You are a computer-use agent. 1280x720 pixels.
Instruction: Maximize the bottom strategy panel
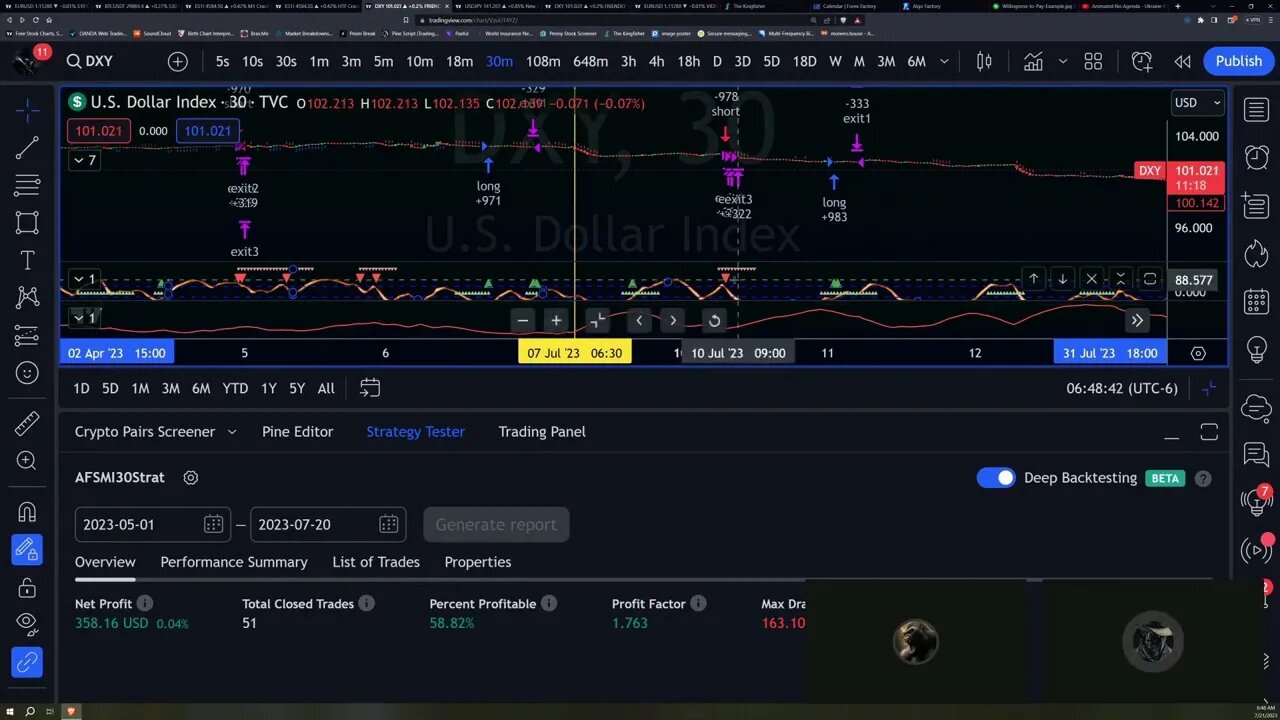(x=1209, y=432)
